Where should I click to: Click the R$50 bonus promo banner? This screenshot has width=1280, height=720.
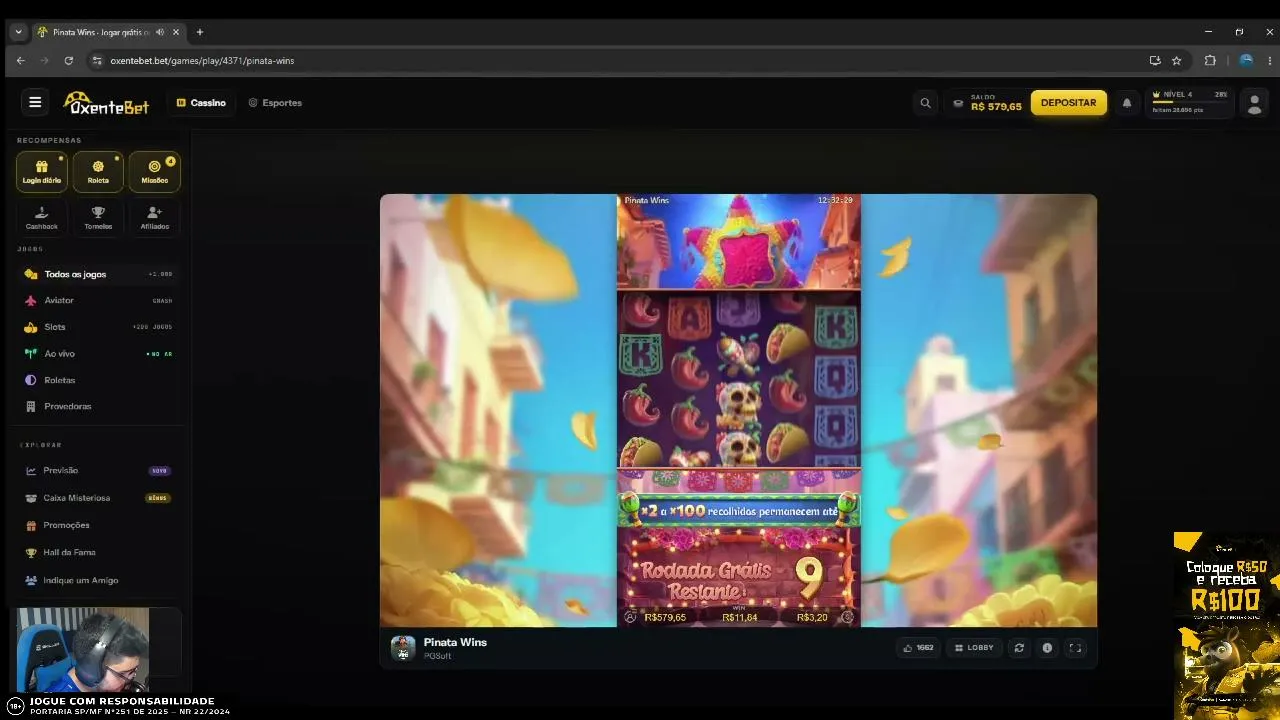1226,625
